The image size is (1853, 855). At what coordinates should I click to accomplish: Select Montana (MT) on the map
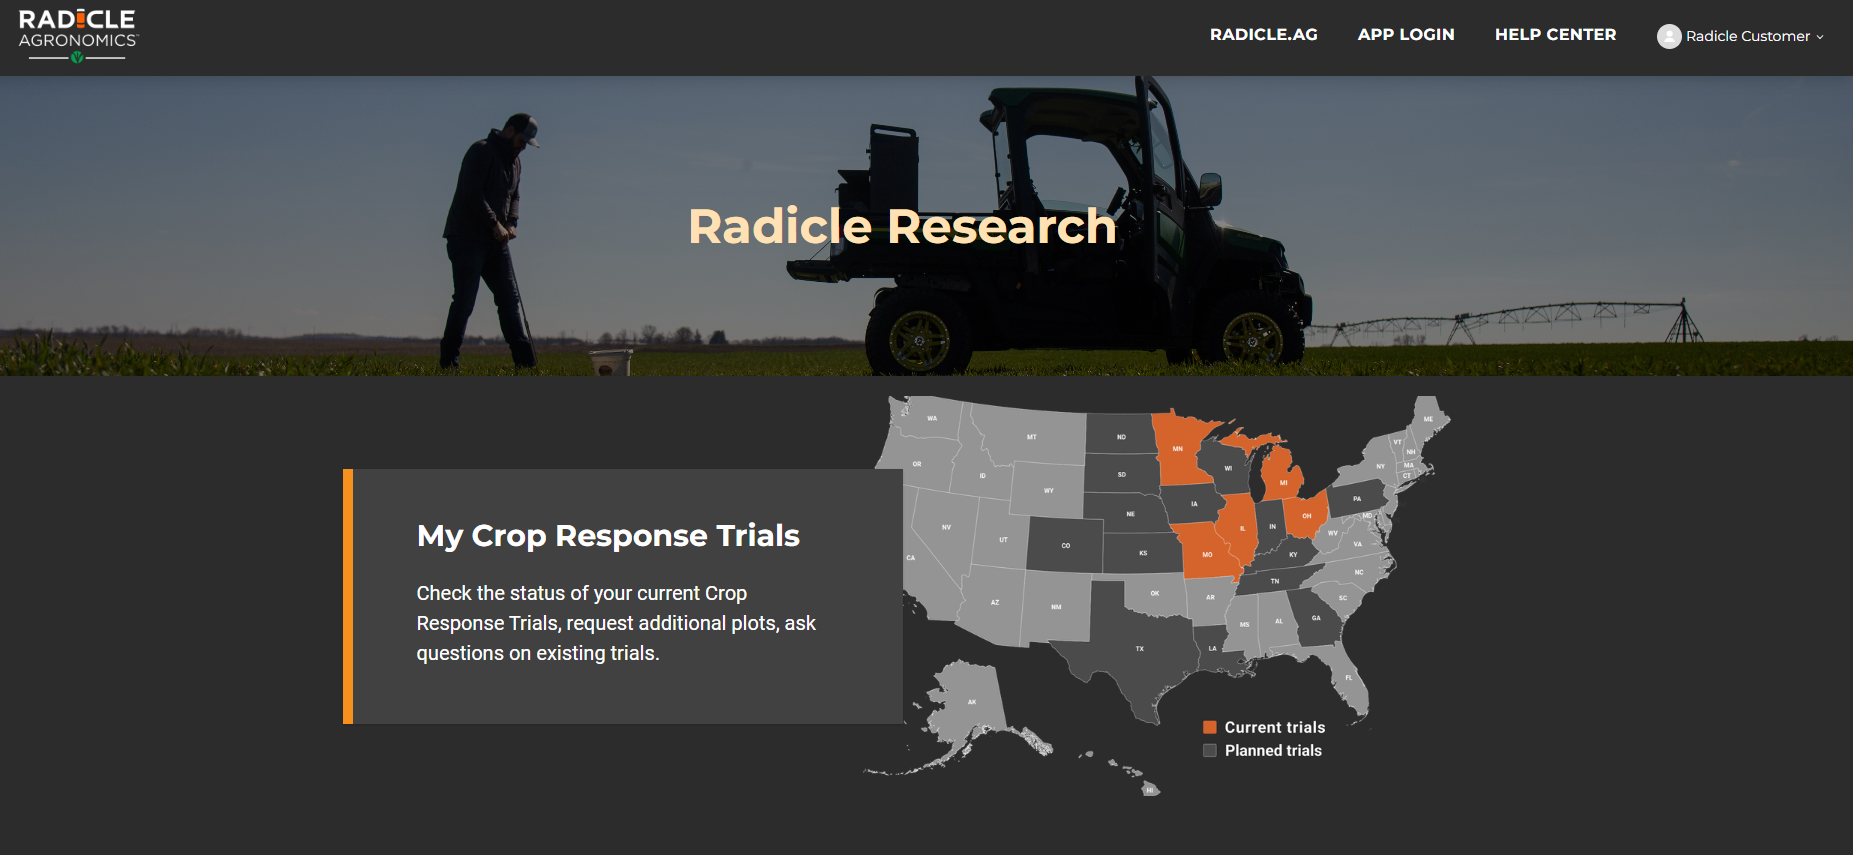1031,437
